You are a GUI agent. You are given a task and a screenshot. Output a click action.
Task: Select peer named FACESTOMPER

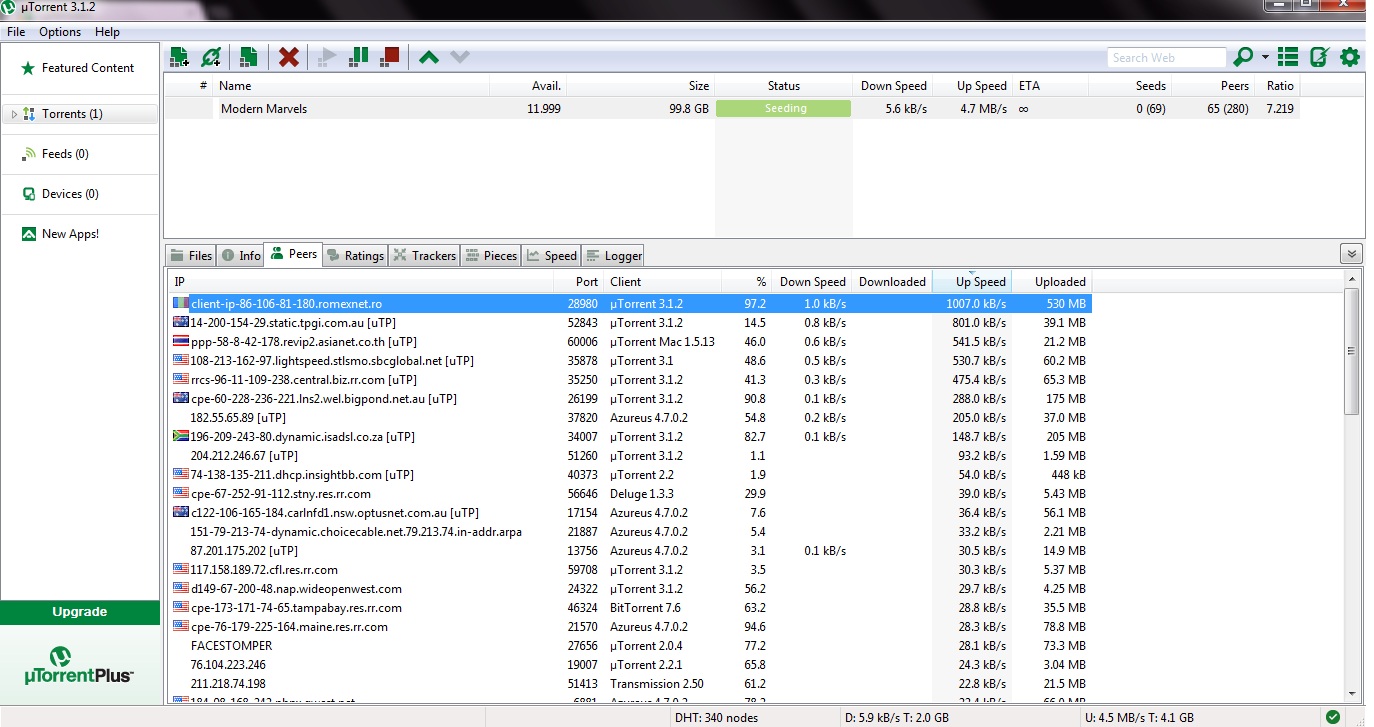pos(630,645)
